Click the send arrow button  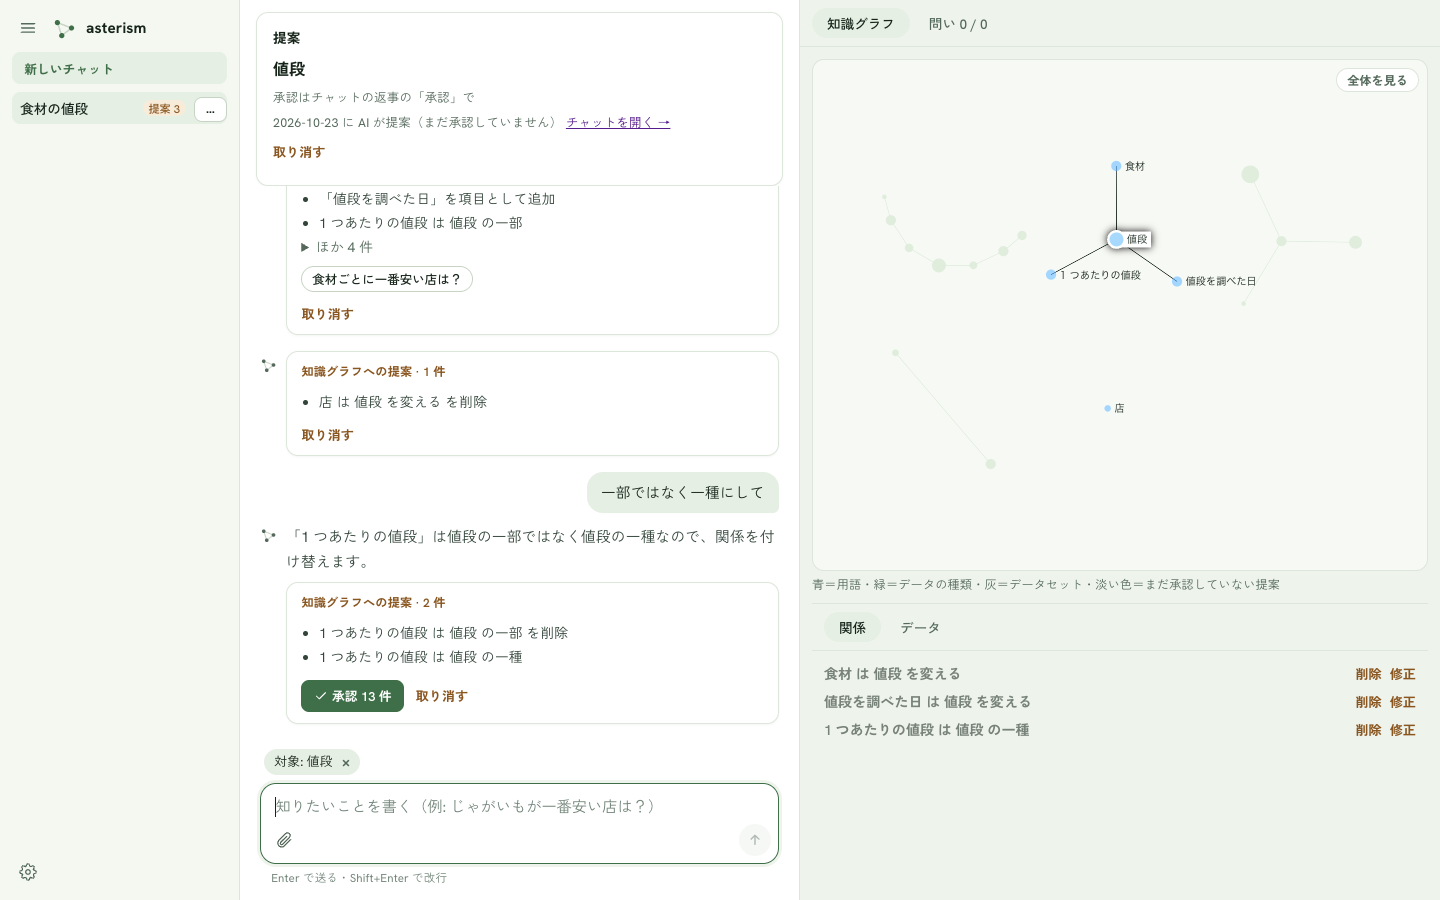coord(755,840)
